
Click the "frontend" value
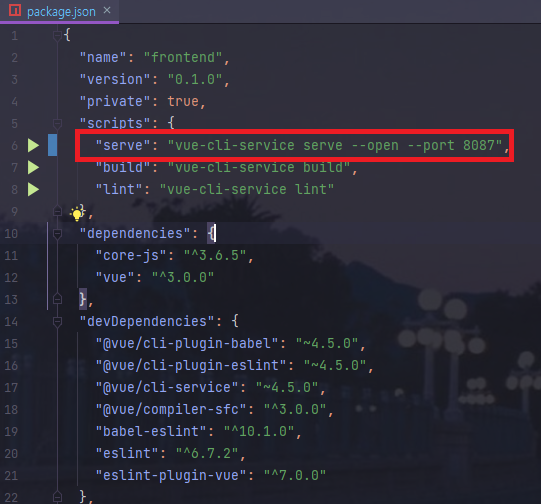pos(183,57)
